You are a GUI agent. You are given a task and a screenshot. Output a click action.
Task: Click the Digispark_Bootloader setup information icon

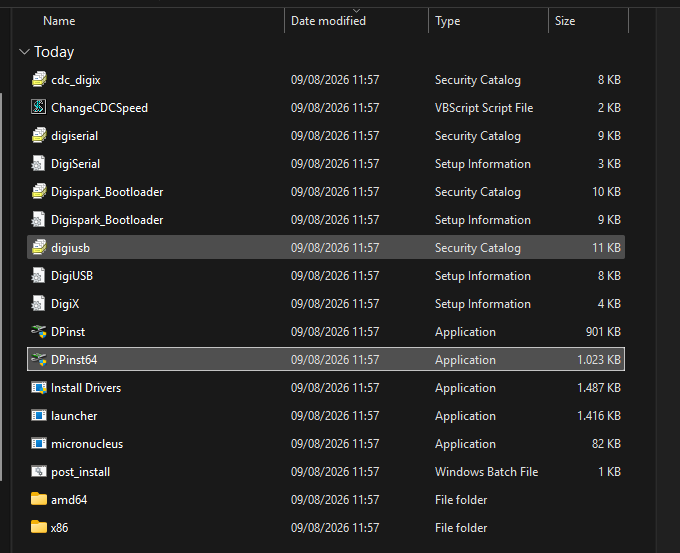(39, 219)
